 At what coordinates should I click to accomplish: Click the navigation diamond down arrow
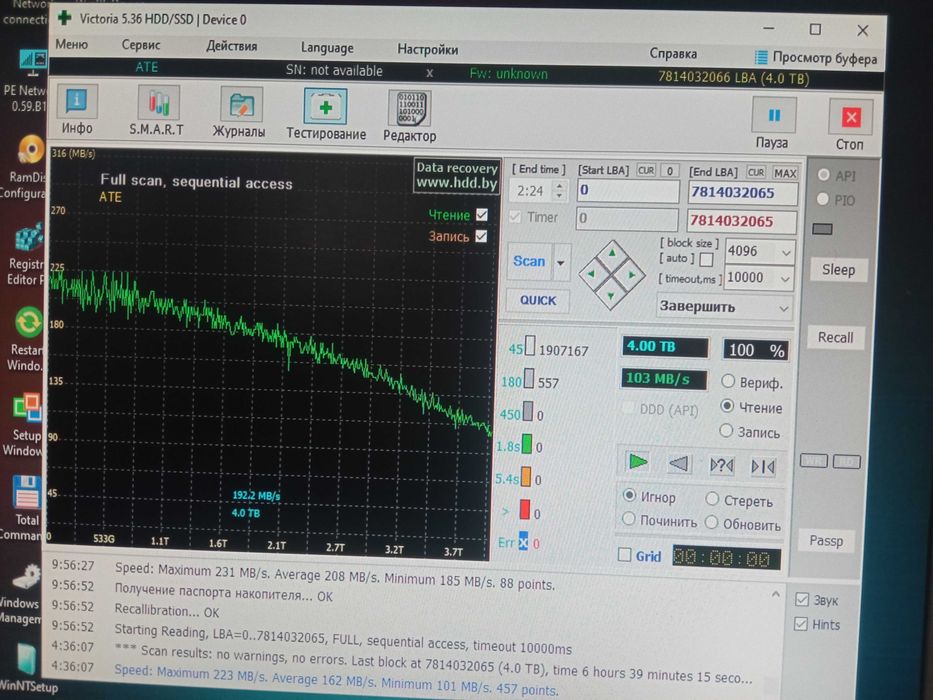point(611,296)
